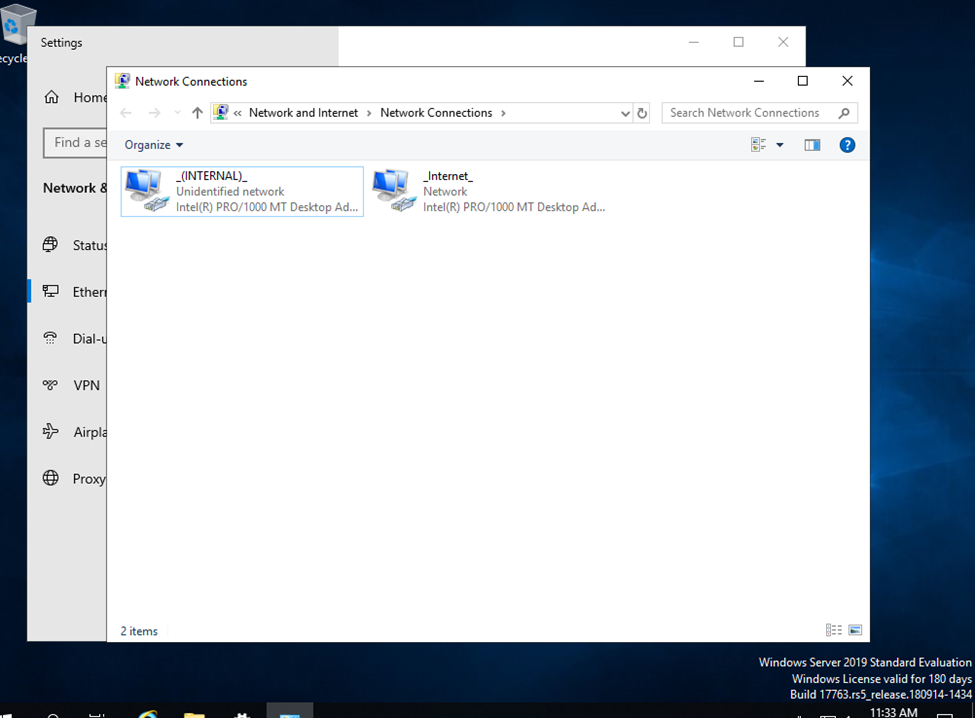Minimize the Settings window
The image size is (975, 718).
point(694,42)
